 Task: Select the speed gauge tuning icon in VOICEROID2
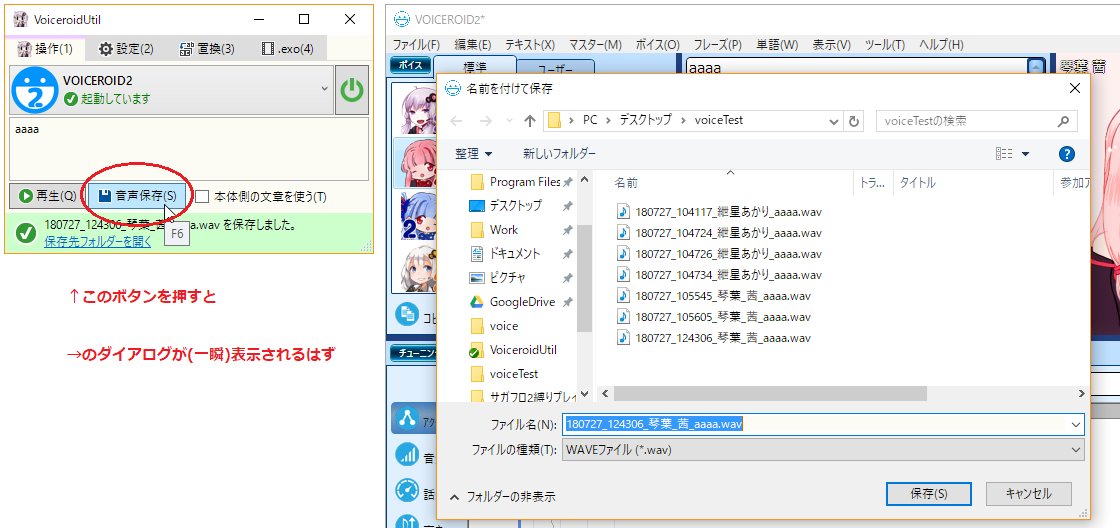(408, 490)
